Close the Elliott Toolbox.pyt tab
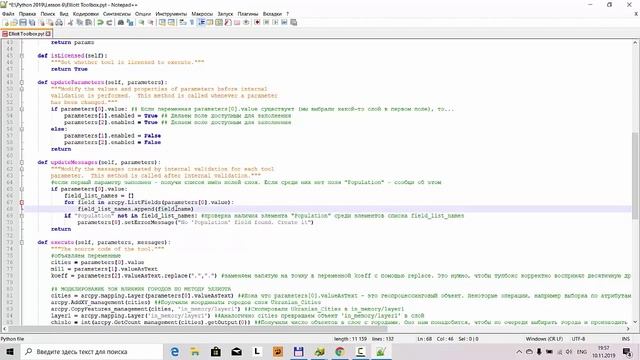Viewport: 640px width, 360px height. pos(48,34)
